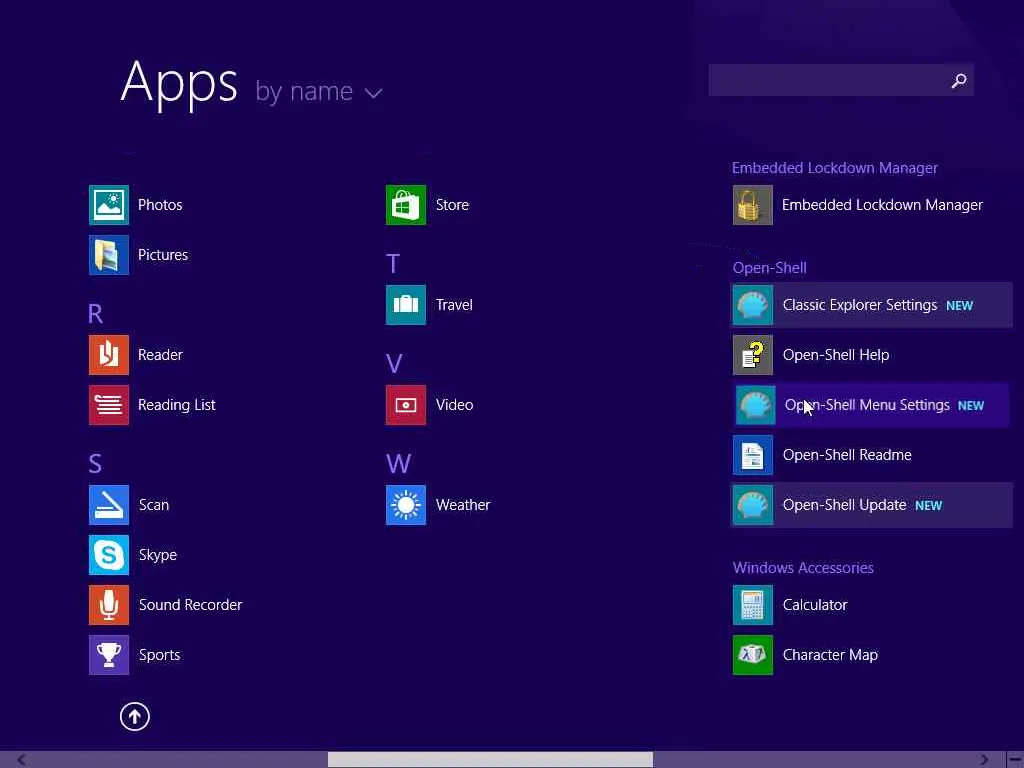Open the Skype icon
The width and height of the screenshot is (1024, 768).
pos(108,555)
